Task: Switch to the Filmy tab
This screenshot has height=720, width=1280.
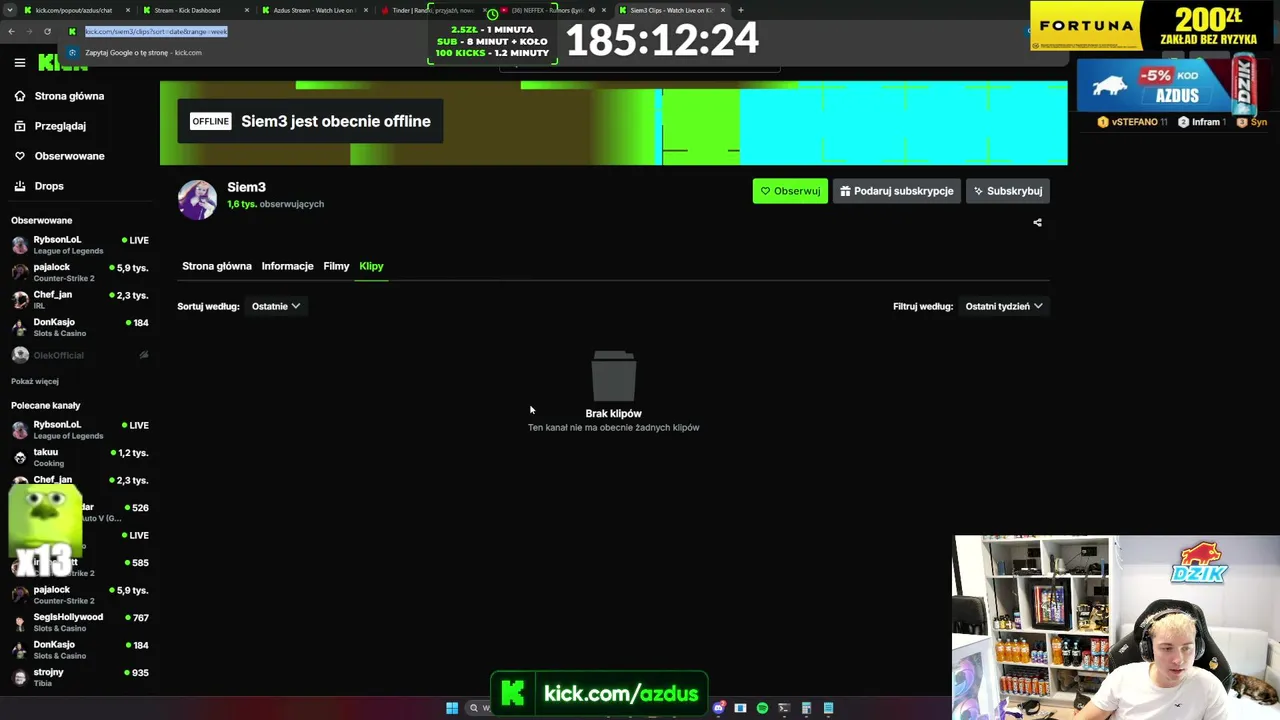Action: click(x=336, y=266)
